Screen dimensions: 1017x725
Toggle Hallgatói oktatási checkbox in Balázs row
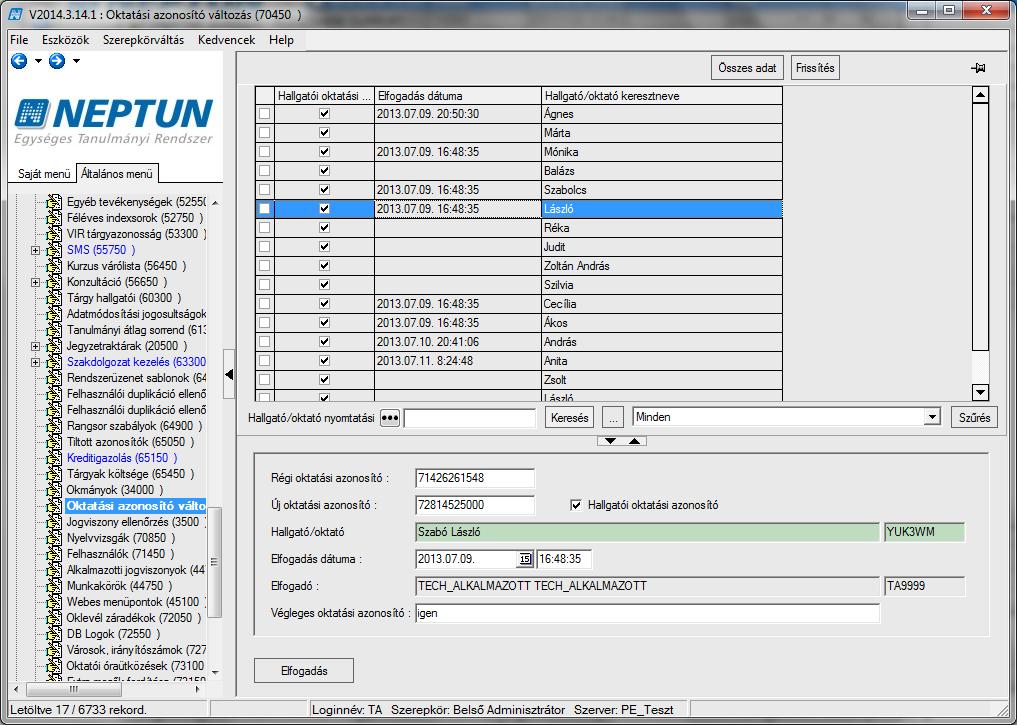pos(324,171)
